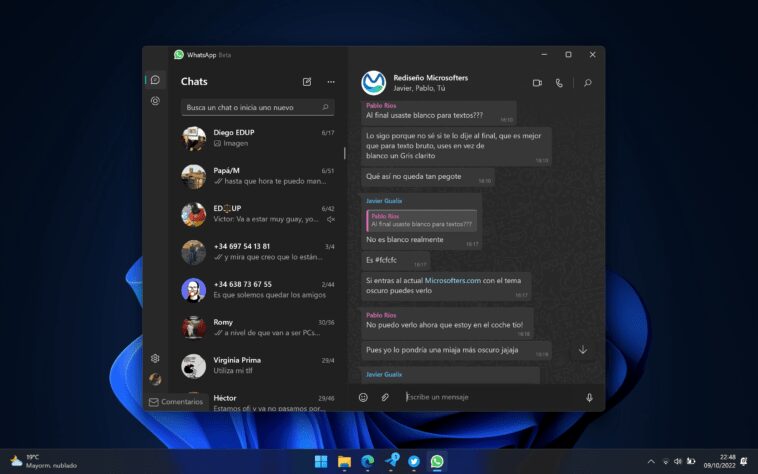This screenshot has width=758, height=474.
Task: Open the Papá/M conversation
Action: (x=257, y=176)
